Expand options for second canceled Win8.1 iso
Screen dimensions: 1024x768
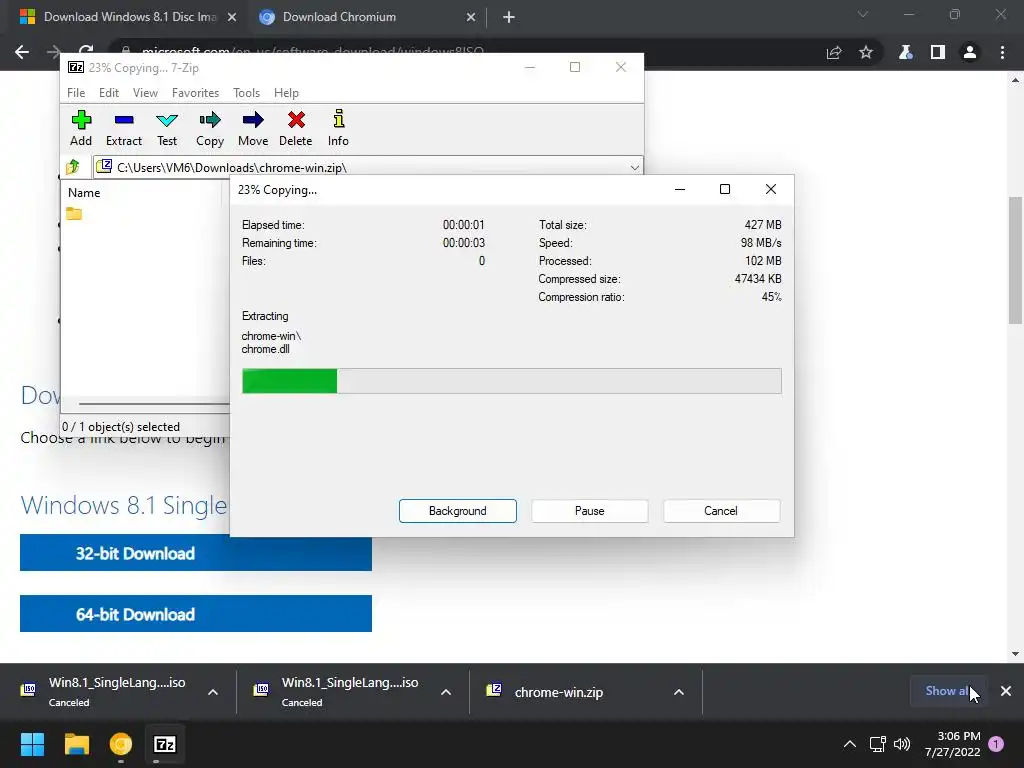click(x=446, y=692)
